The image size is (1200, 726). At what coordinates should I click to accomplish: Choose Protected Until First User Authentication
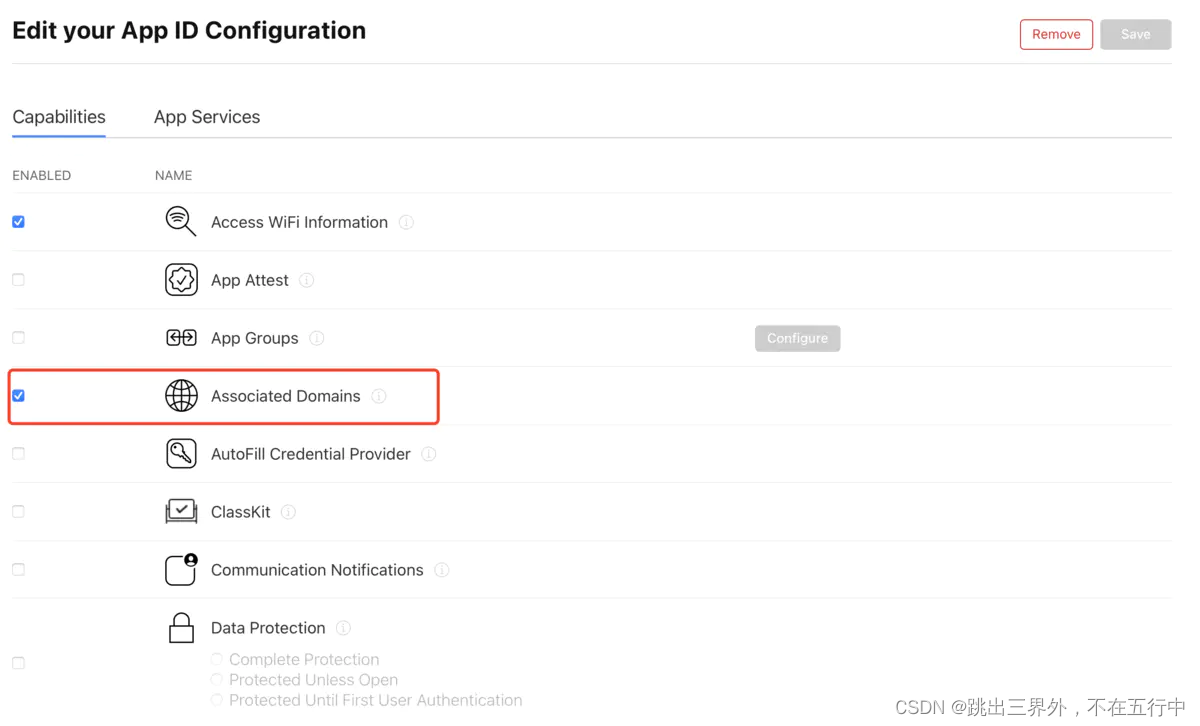(x=217, y=700)
